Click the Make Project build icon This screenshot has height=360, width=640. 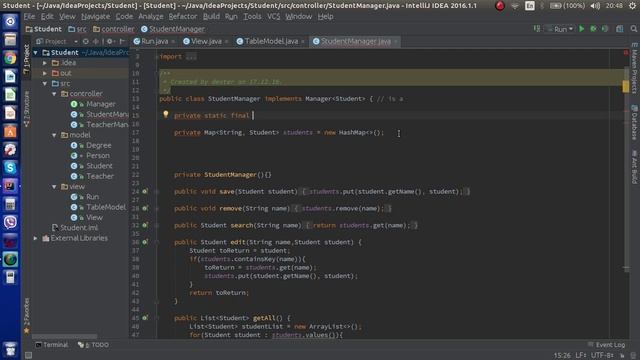[537, 29]
